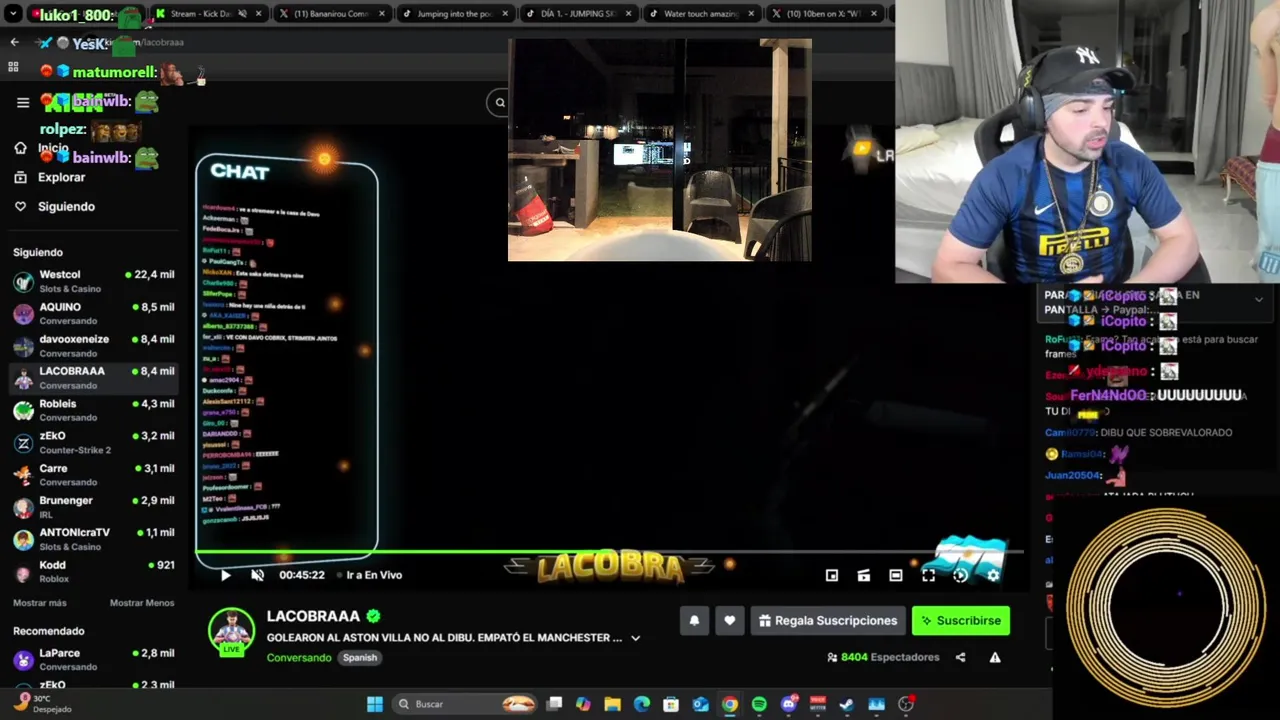The image size is (1280, 720).
Task: Switch to Water touch amazing tab
Action: (x=700, y=14)
